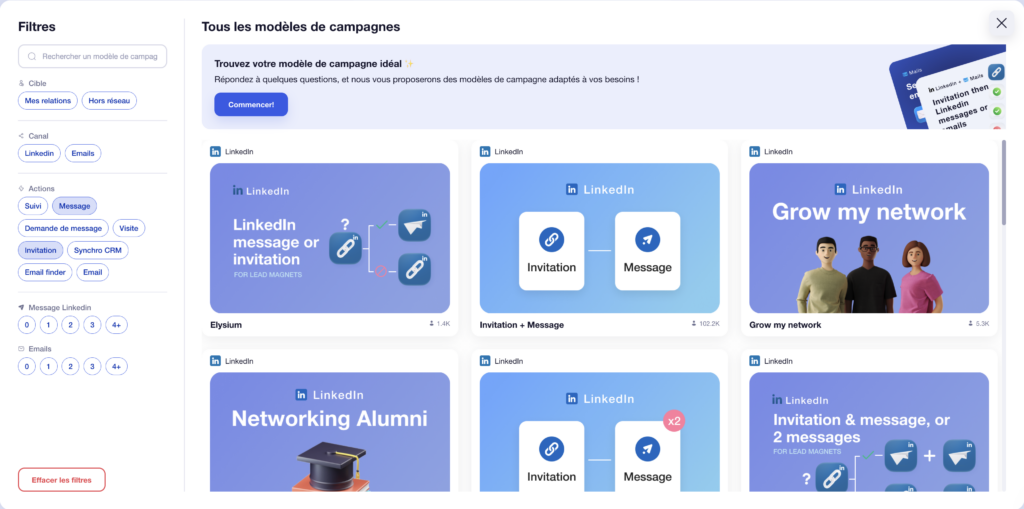
Task: Click the user count icon beside Elysium
Action: 431,324
